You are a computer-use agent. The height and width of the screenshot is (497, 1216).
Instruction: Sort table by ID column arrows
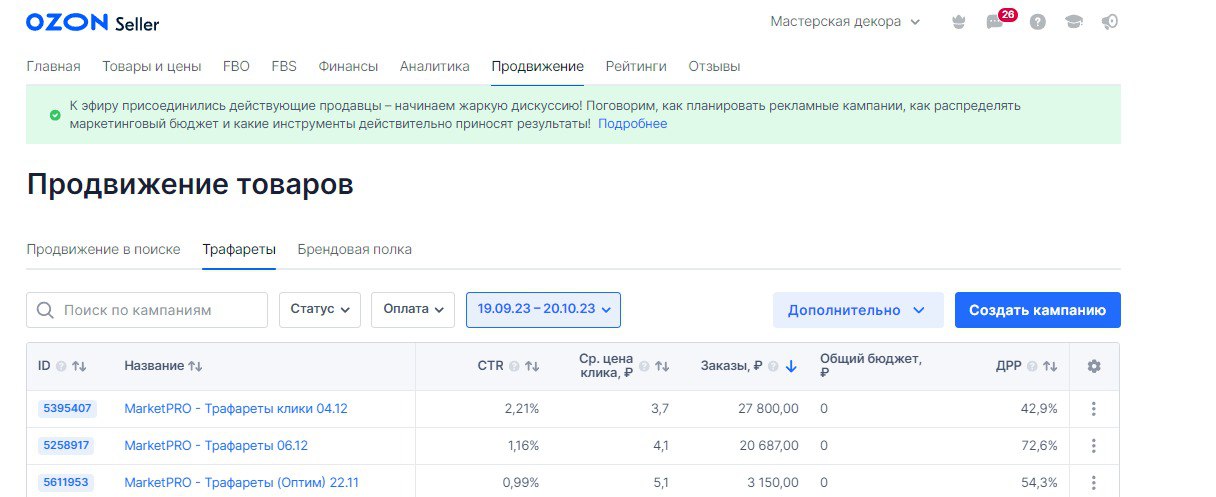click(x=79, y=367)
